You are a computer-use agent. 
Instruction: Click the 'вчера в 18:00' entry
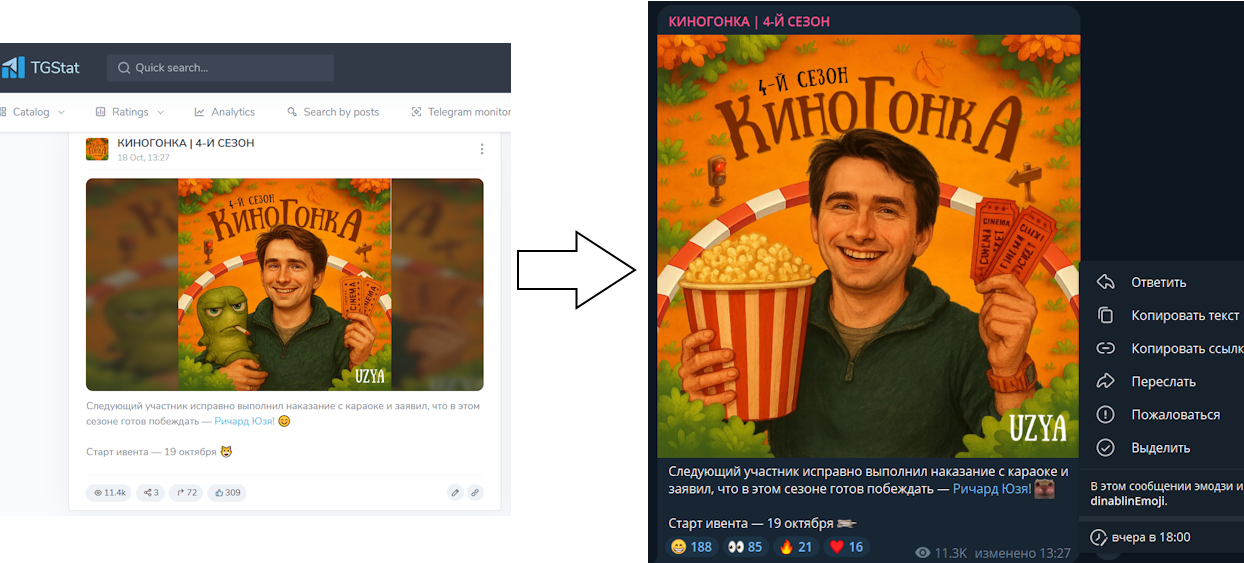(x=1161, y=537)
